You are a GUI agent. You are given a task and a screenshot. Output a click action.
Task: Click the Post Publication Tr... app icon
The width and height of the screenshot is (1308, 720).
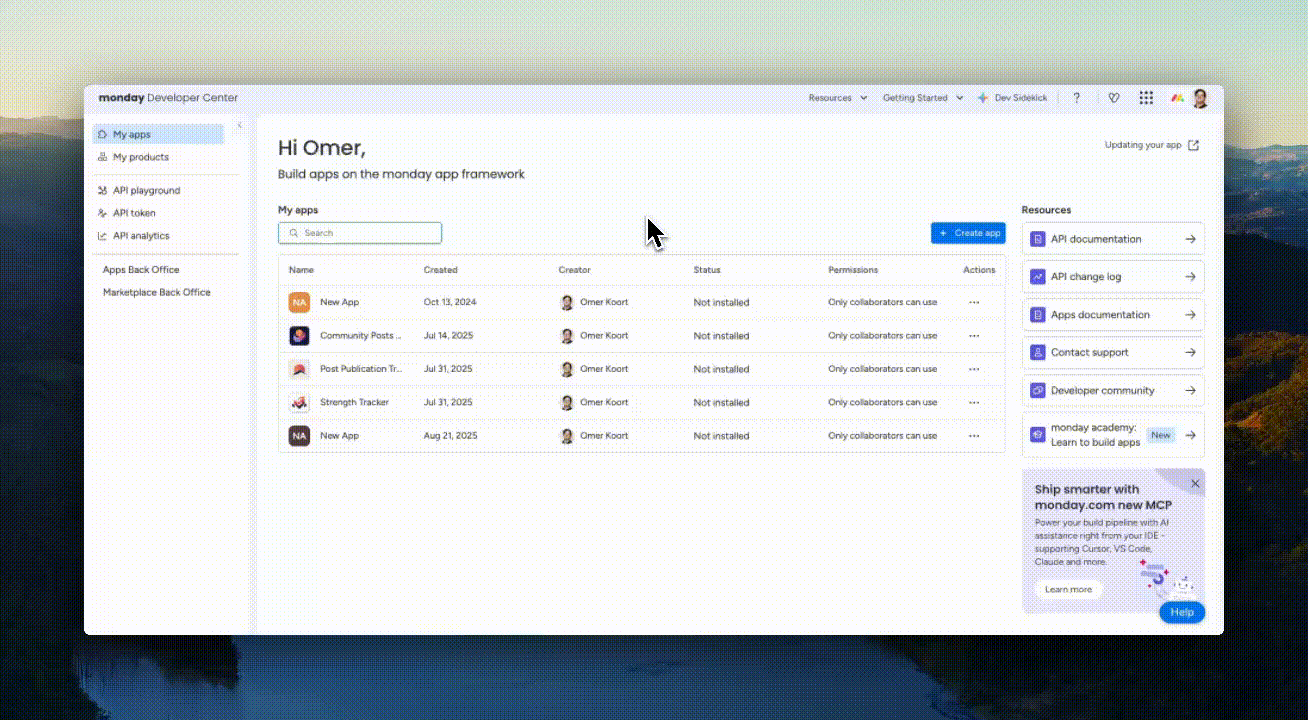(299, 369)
